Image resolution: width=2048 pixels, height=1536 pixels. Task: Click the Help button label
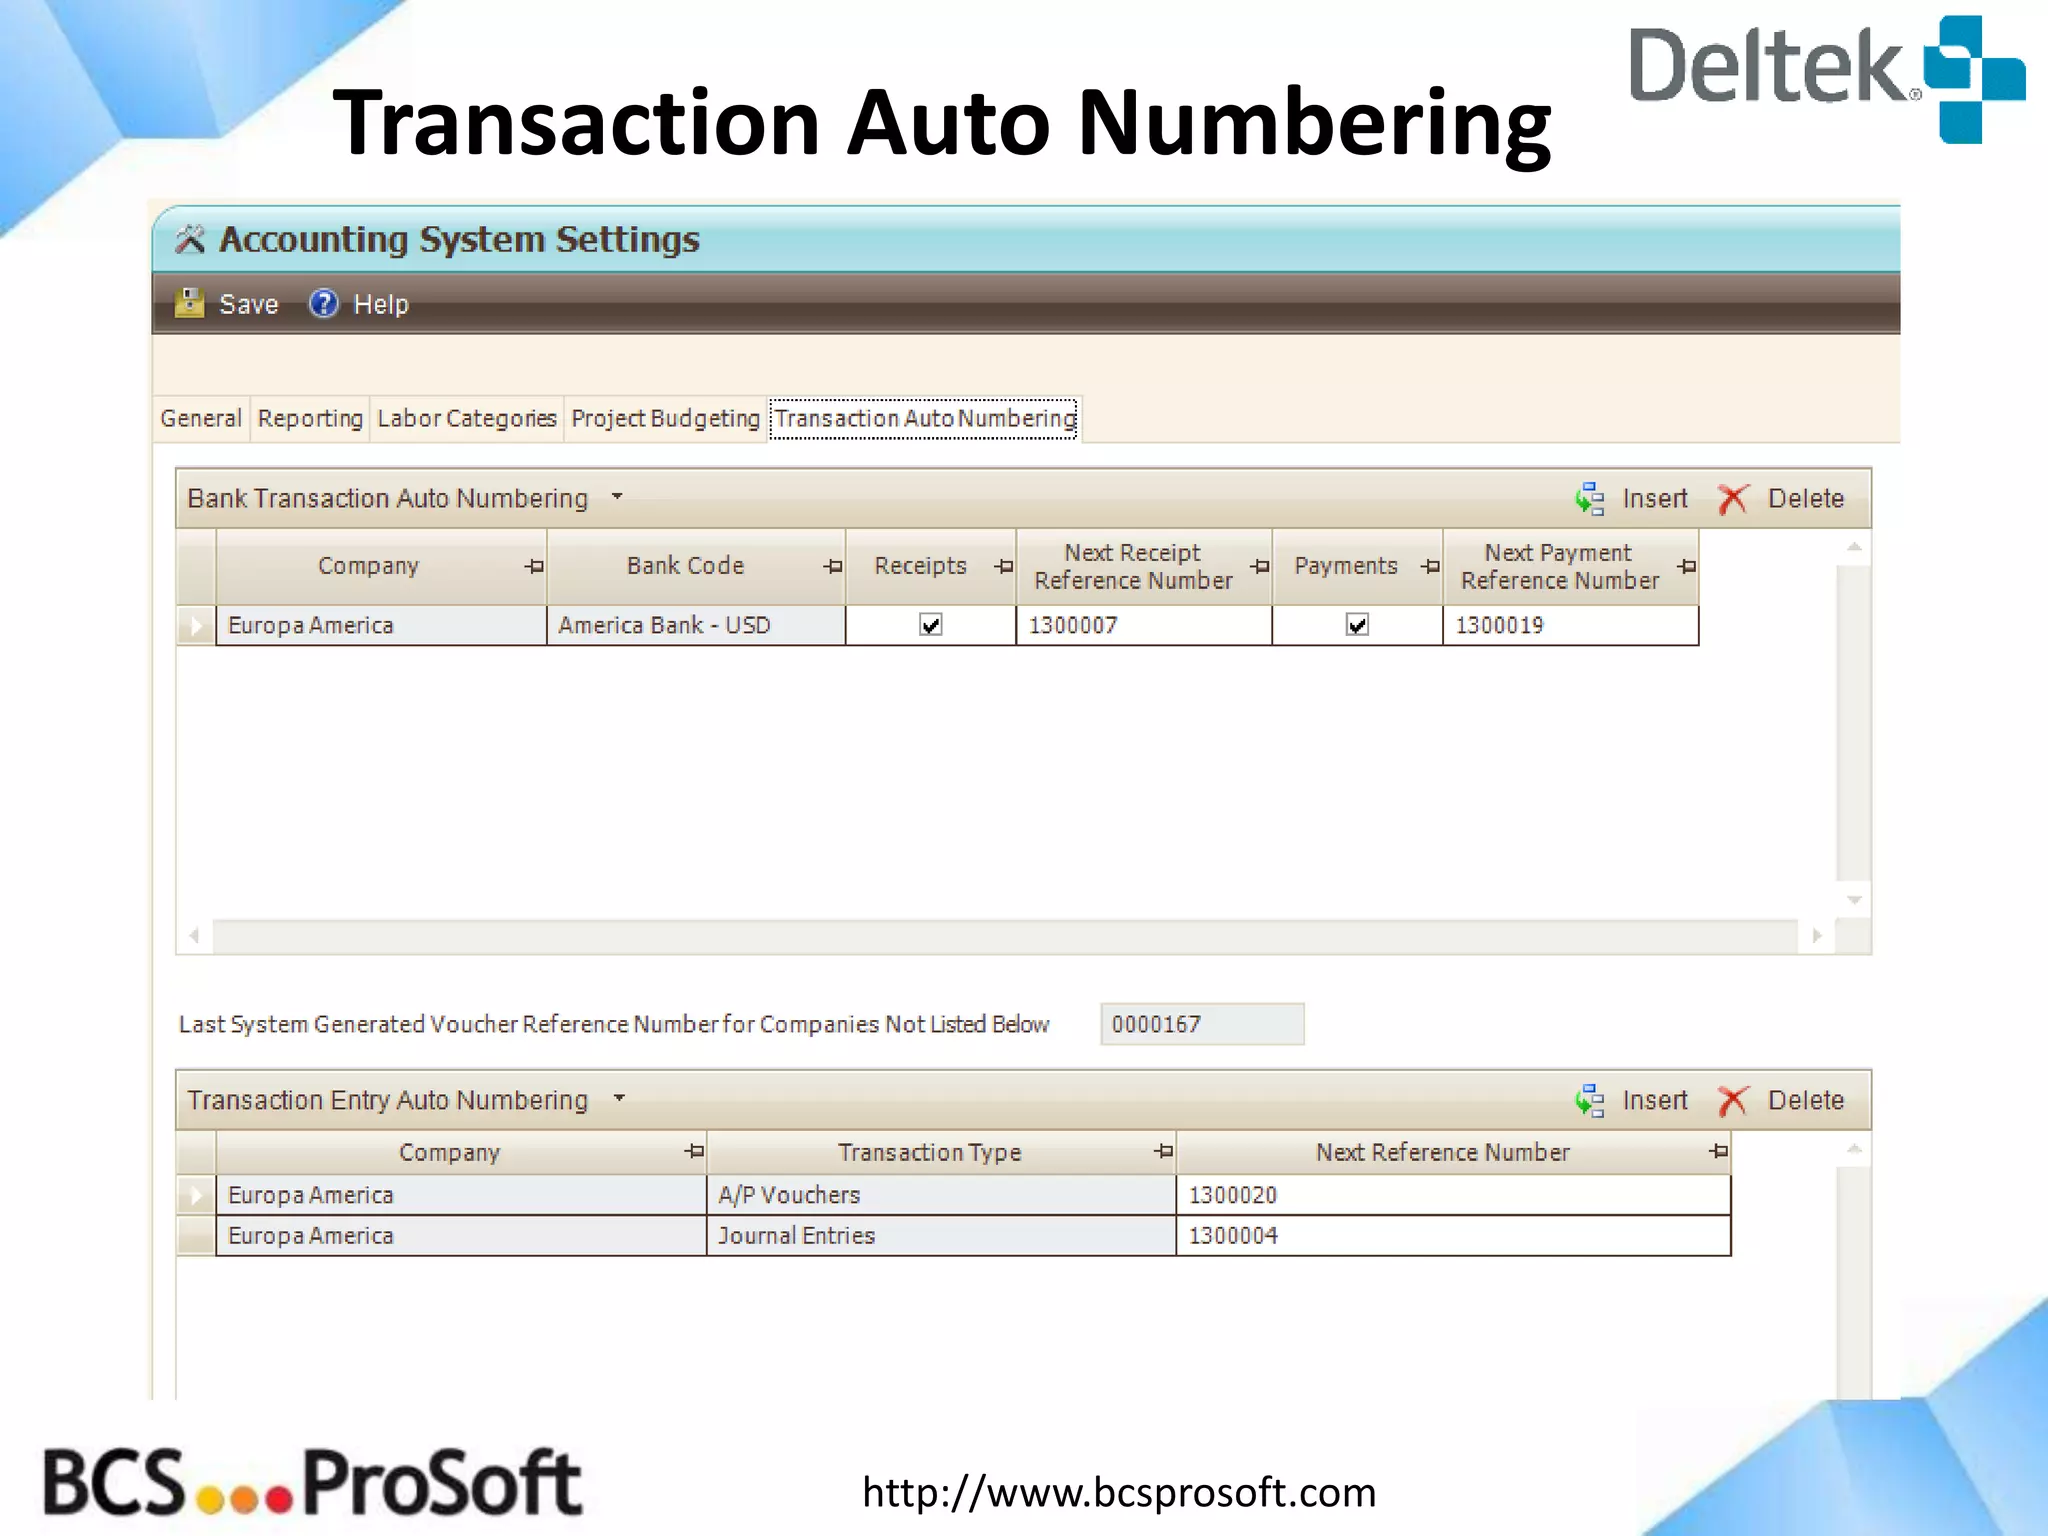click(381, 304)
